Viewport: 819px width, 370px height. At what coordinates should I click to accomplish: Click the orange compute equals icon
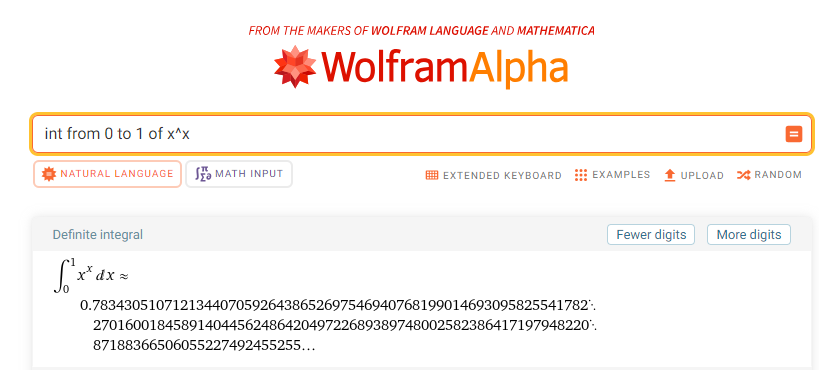793,134
